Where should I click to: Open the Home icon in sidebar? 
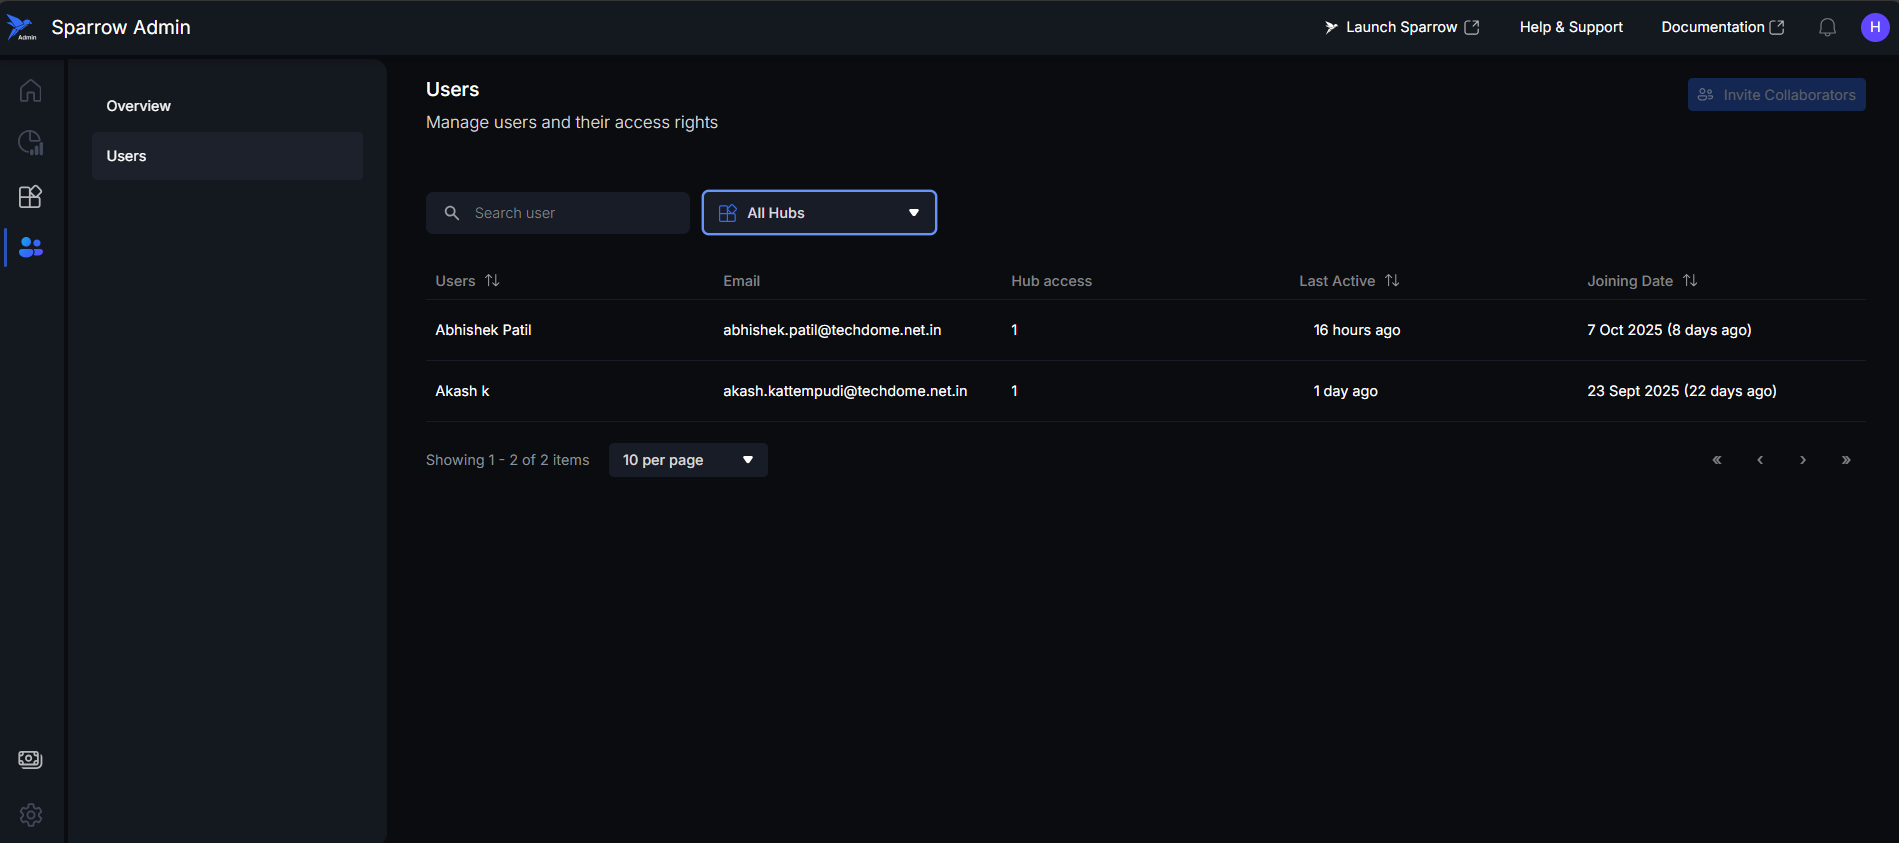coord(31,91)
